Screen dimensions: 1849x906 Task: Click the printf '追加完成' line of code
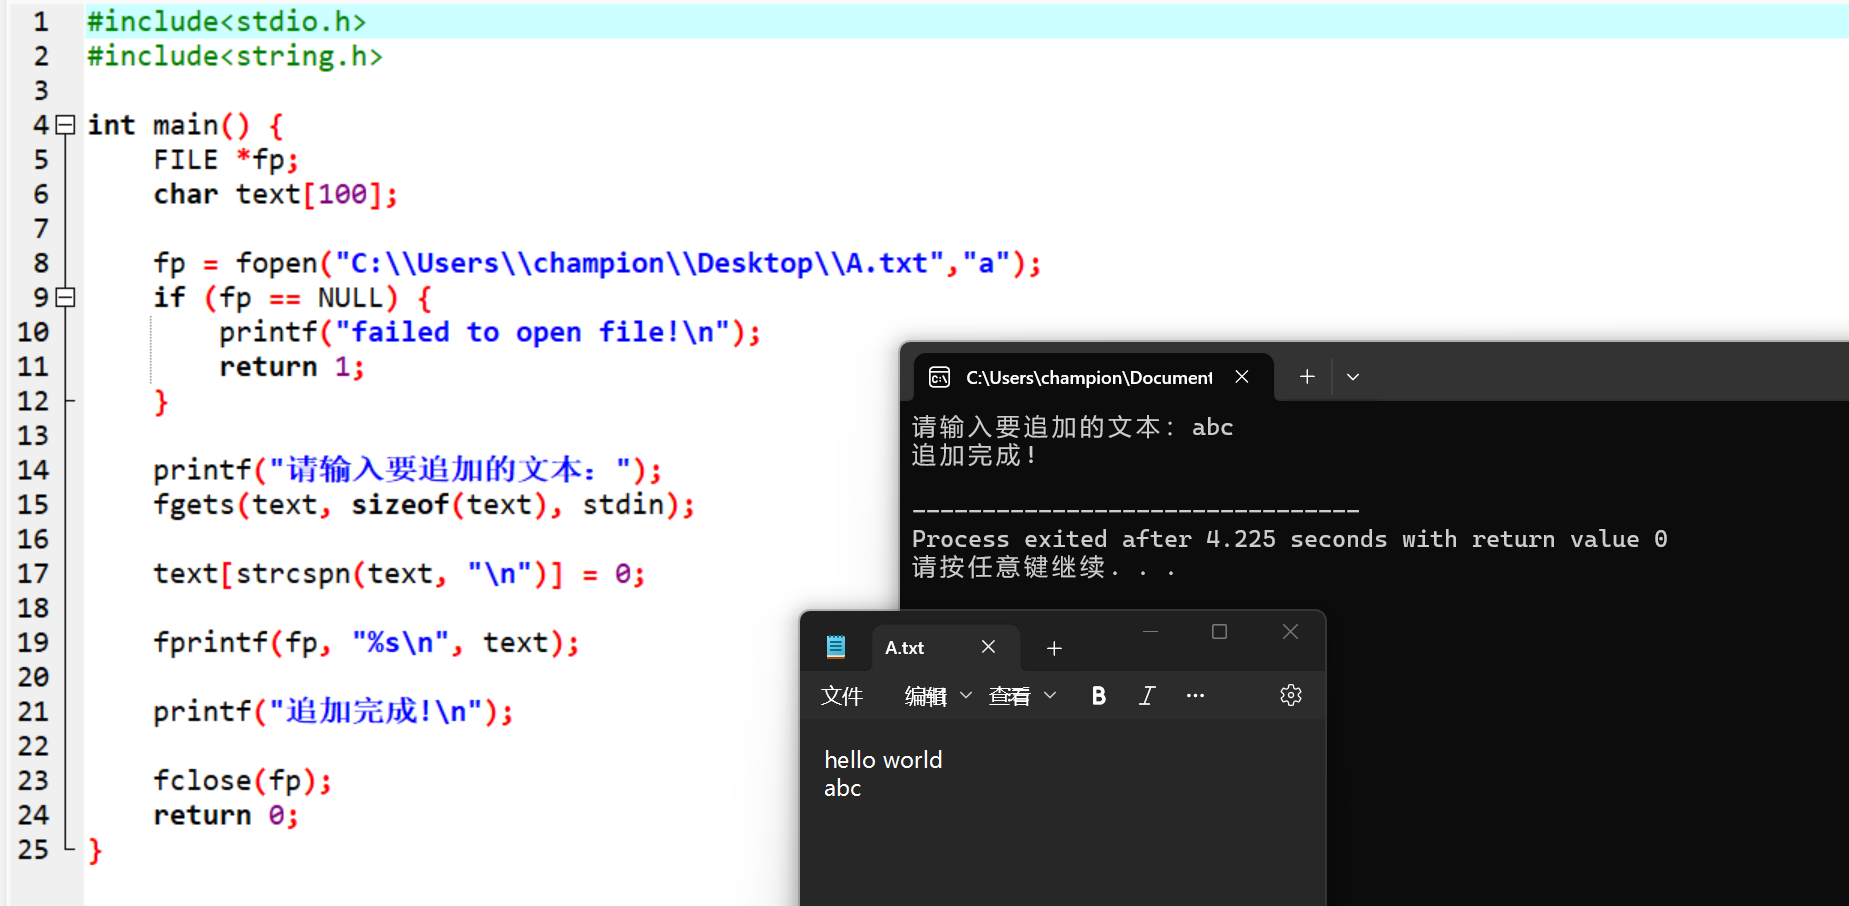333,712
